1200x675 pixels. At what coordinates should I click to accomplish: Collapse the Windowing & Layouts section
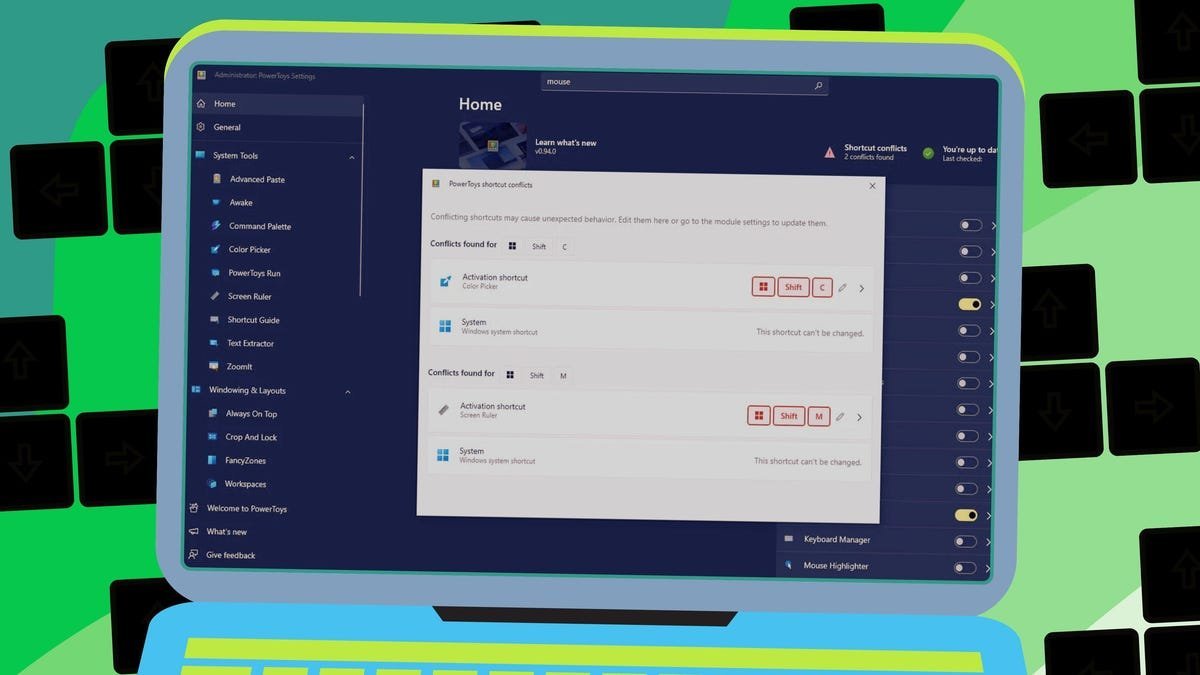pyautogui.click(x=348, y=392)
